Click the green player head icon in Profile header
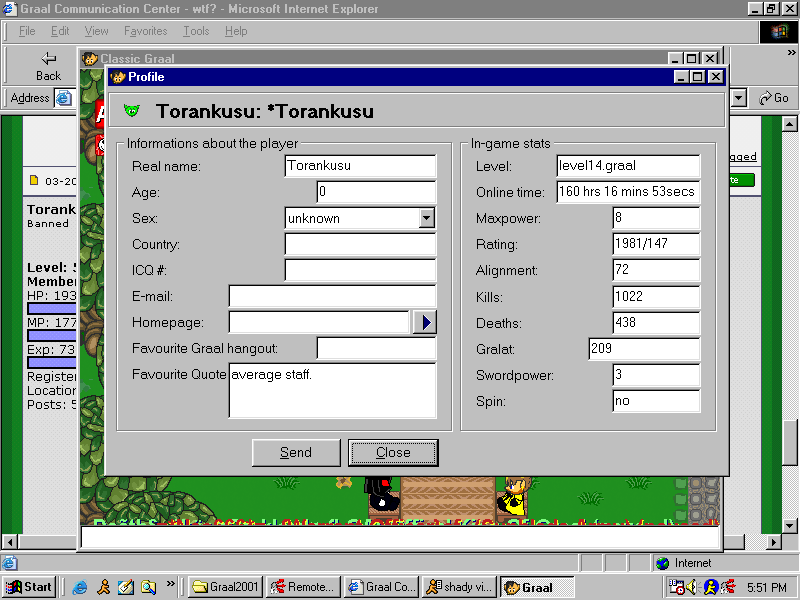The height and width of the screenshot is (600, 800). click(x=132, y=110)
